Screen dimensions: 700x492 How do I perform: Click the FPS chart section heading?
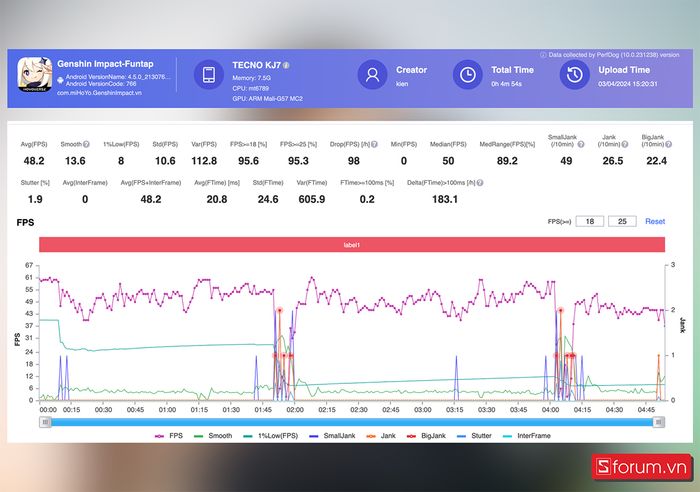(25, 222)
